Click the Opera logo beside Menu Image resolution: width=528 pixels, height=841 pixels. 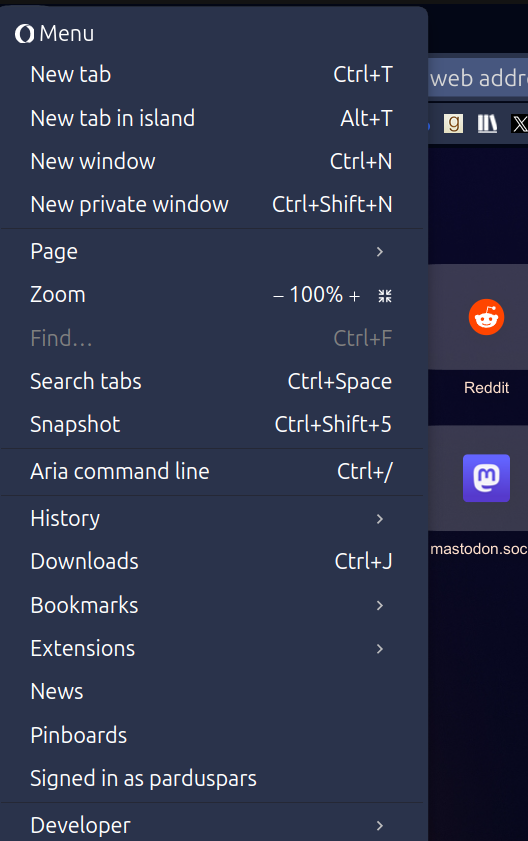pyautogui.click(x=24, y=34)
